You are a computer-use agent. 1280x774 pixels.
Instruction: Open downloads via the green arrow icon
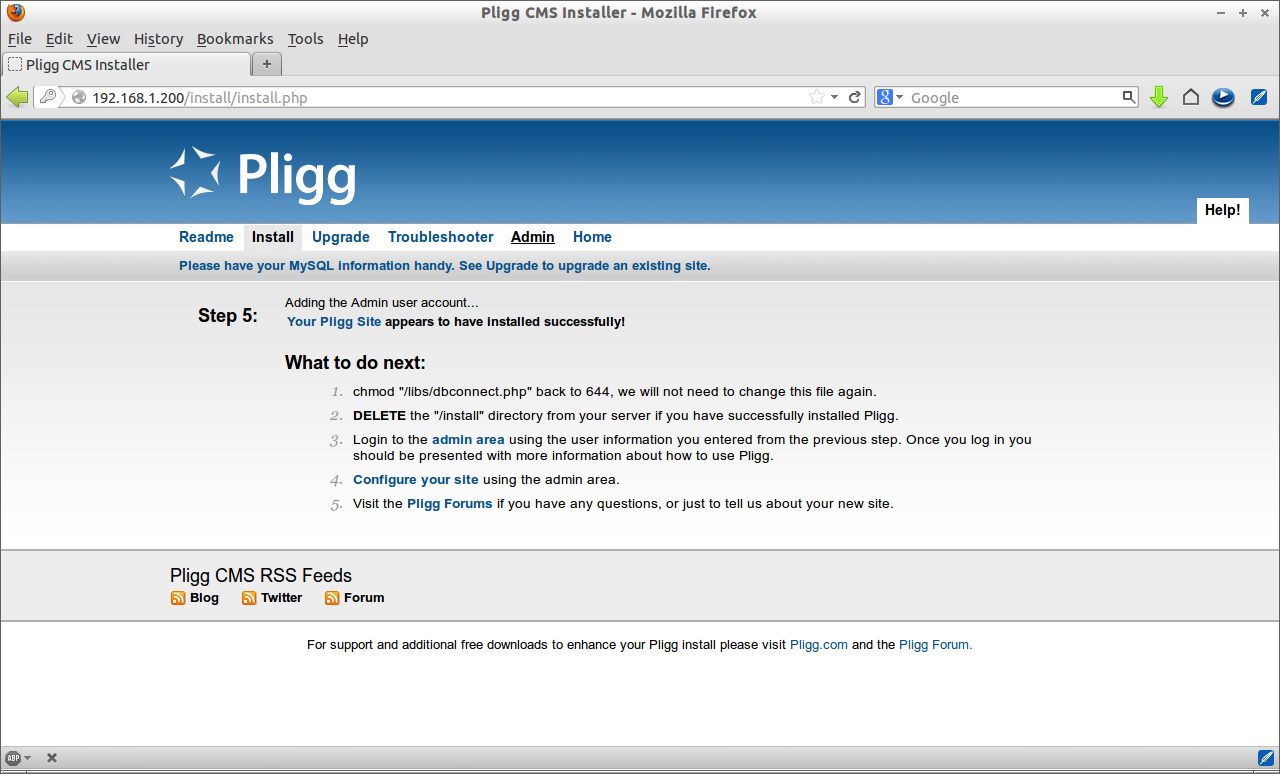(x=1159, y=97)
